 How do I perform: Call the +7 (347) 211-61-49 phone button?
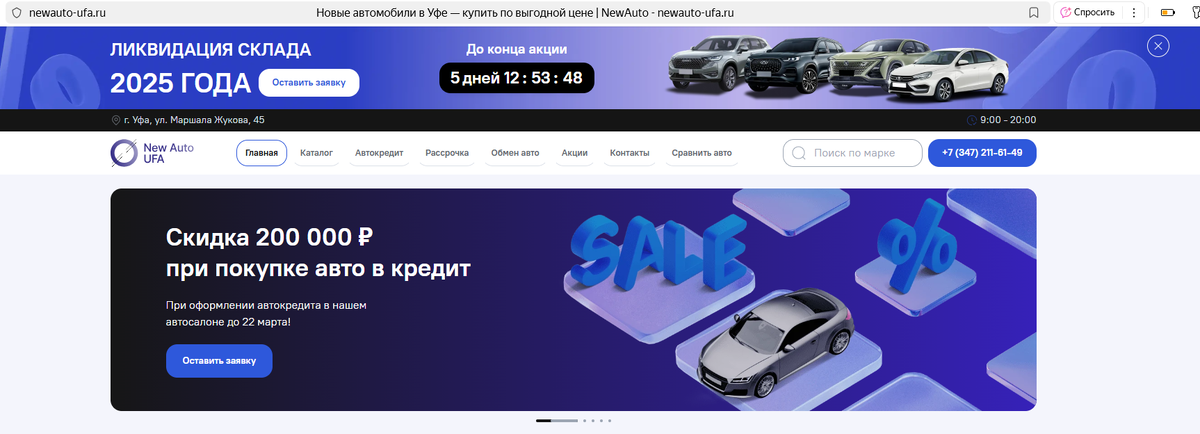tap(982, 153)
